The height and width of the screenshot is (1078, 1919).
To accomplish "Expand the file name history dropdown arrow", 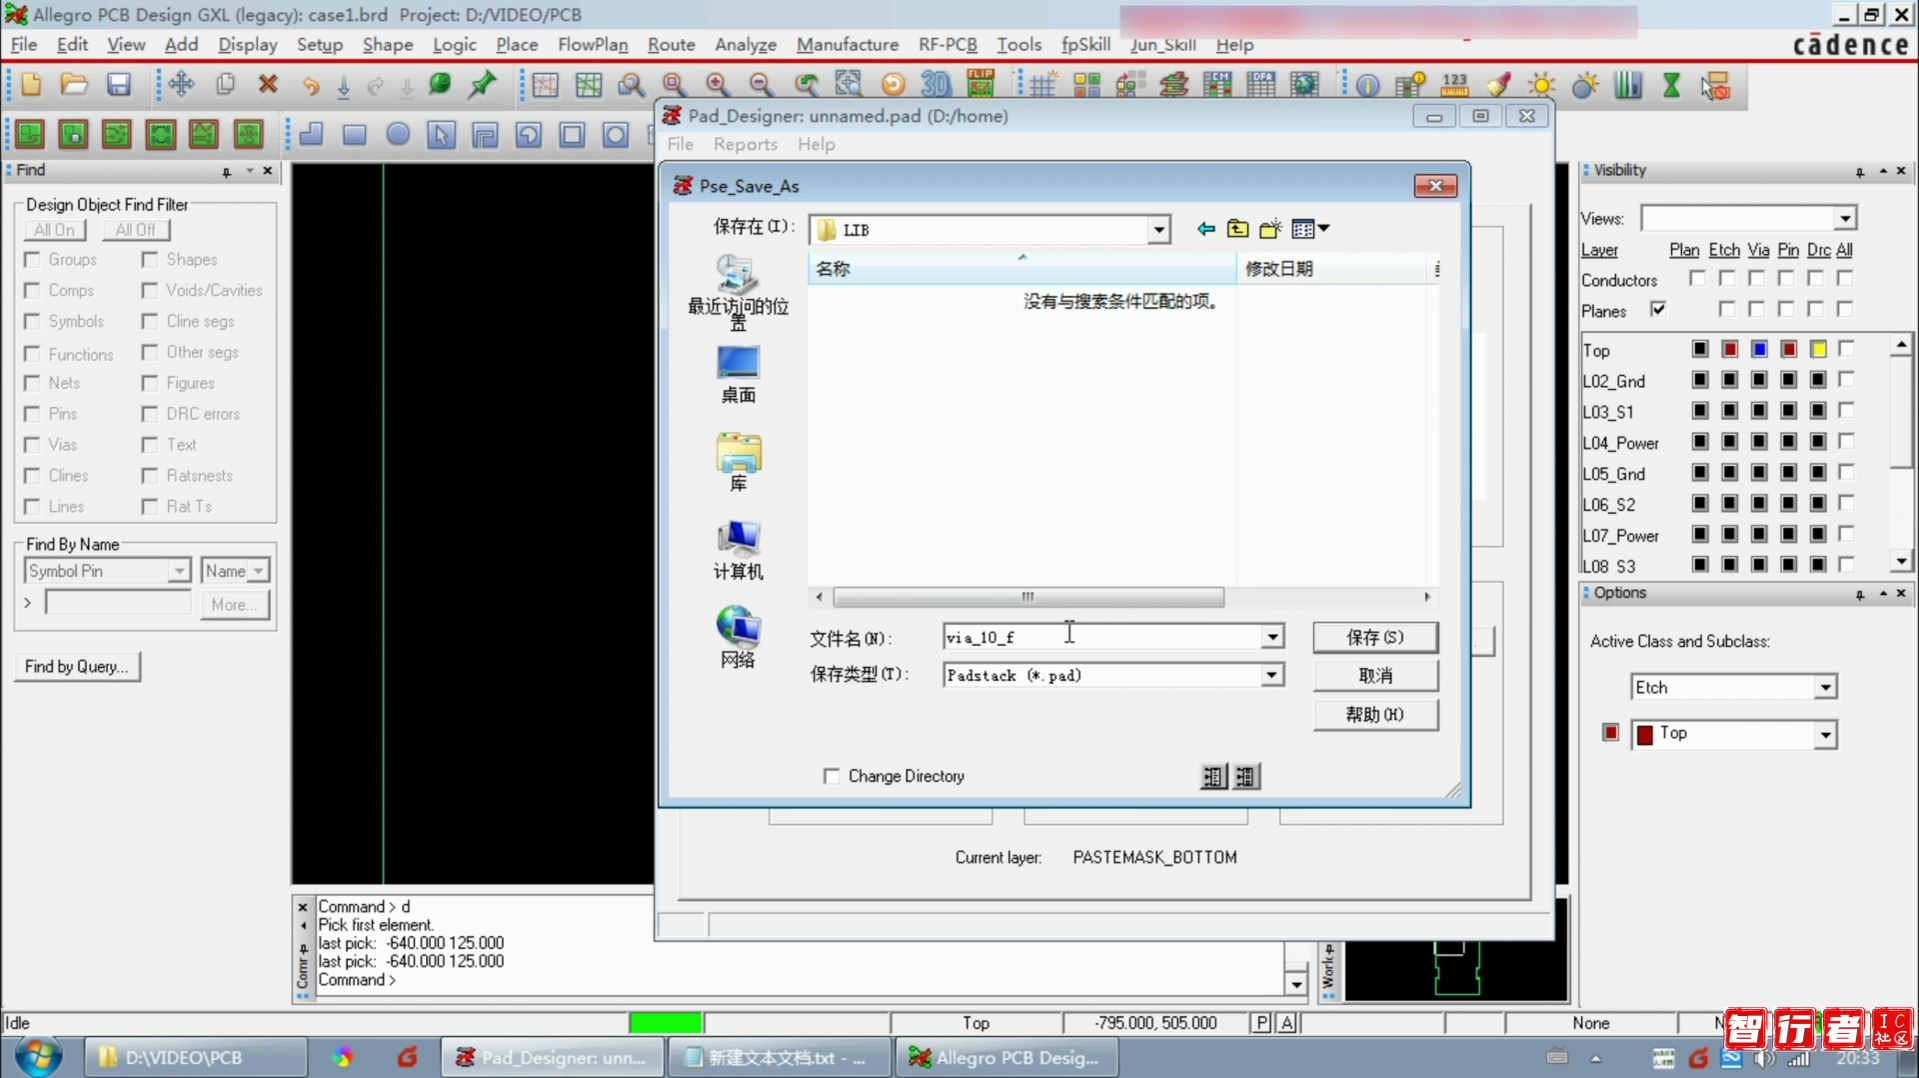I will 1272,637.
